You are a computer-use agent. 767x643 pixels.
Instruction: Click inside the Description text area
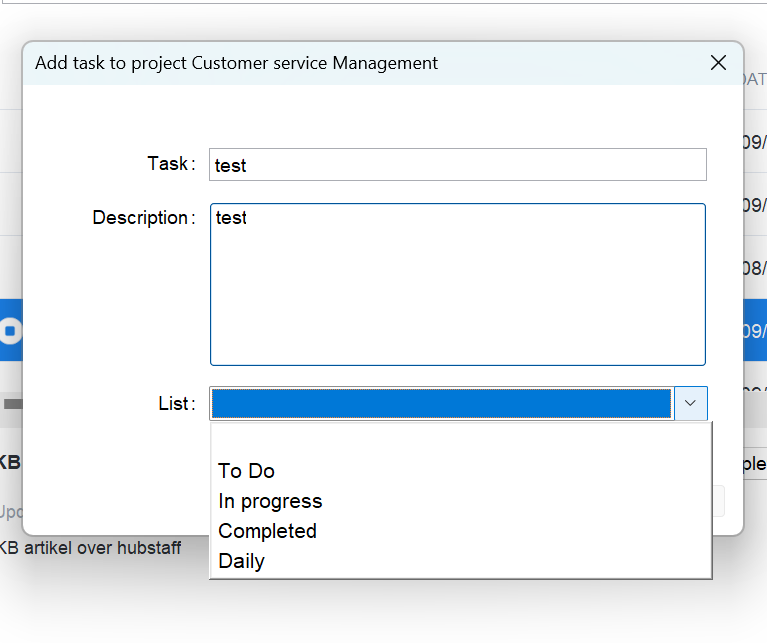click(457, 285)
